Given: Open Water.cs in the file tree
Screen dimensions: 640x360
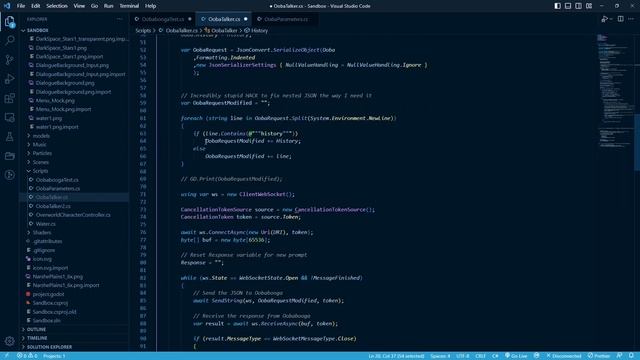Looking at the screenshot, I should click(46, 224).
